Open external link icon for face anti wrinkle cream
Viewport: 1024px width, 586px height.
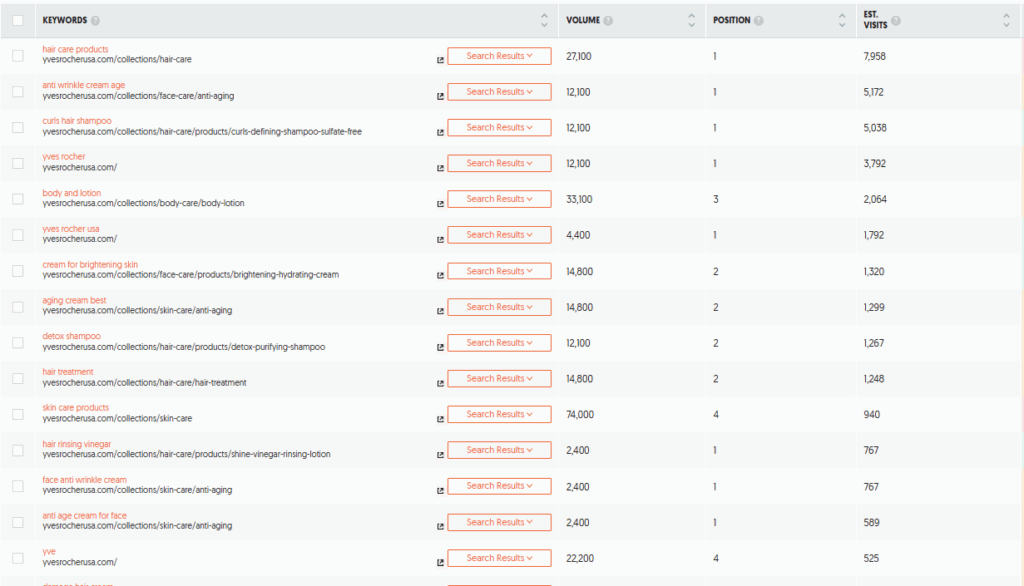click(x=440, y=491)
